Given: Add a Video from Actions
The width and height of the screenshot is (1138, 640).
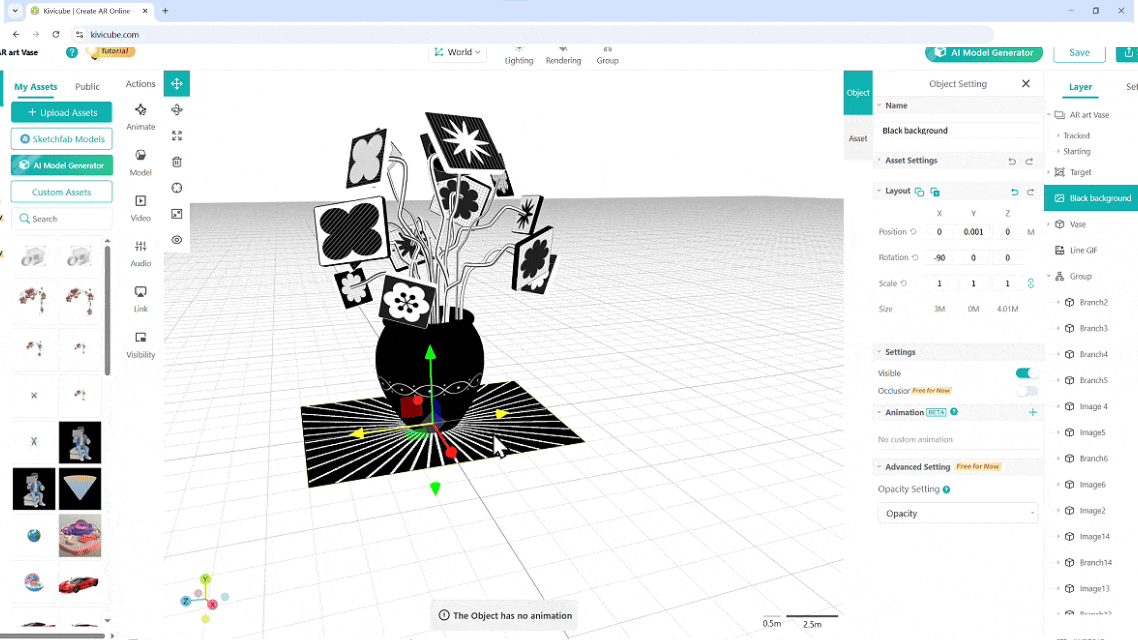Looking at the screenshot, I should pos(141,207).
